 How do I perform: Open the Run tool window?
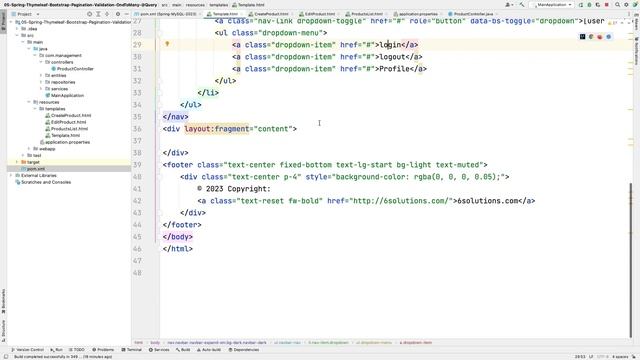point(56,350)
